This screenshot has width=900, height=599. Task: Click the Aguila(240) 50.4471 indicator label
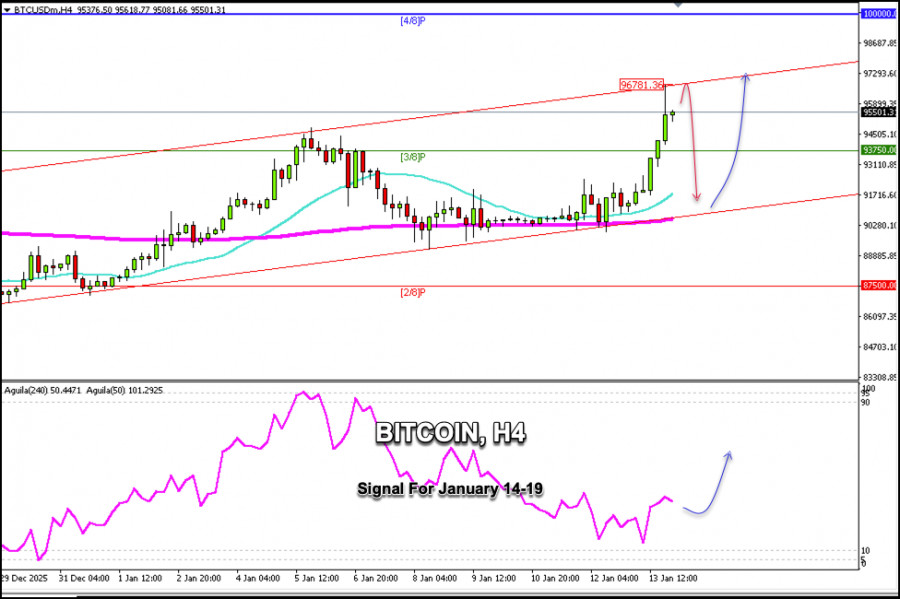coord(43,391)
